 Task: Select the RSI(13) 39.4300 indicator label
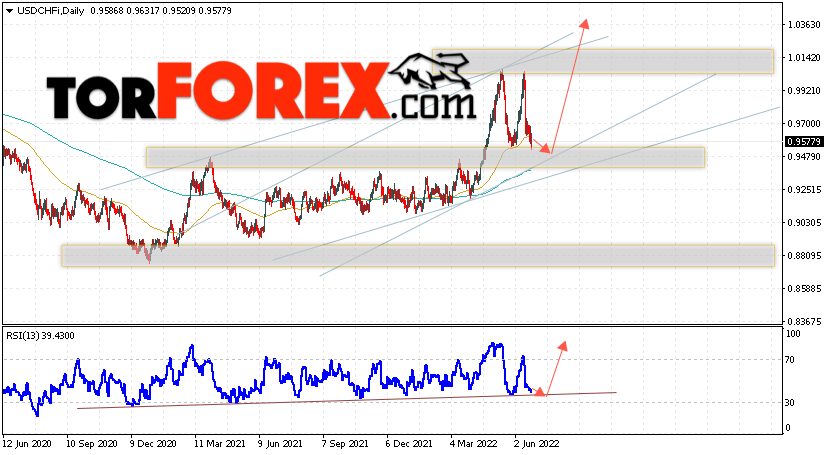(x=40, y=336)
